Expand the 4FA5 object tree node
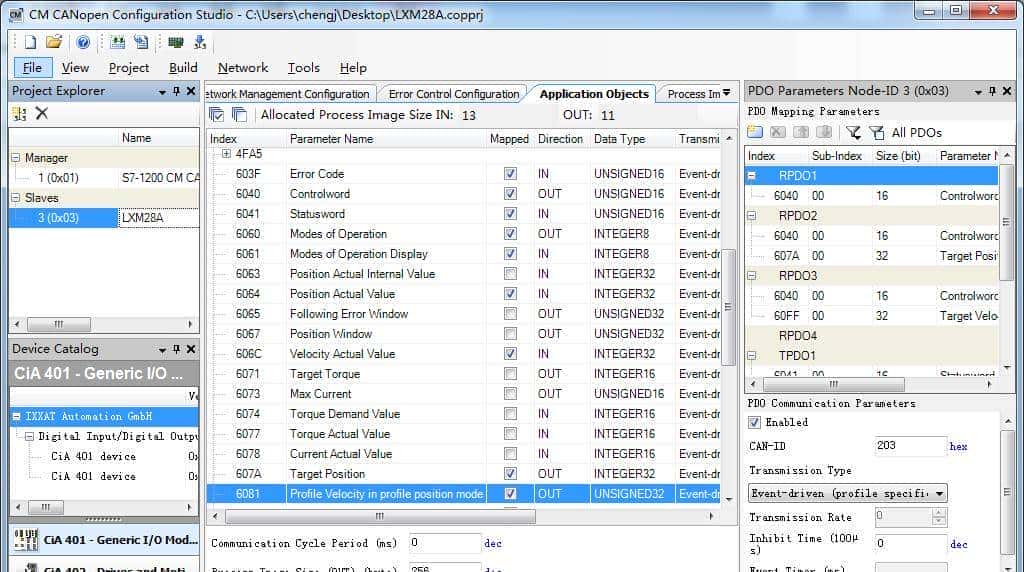1024x572 pixels. click(227, 154)
